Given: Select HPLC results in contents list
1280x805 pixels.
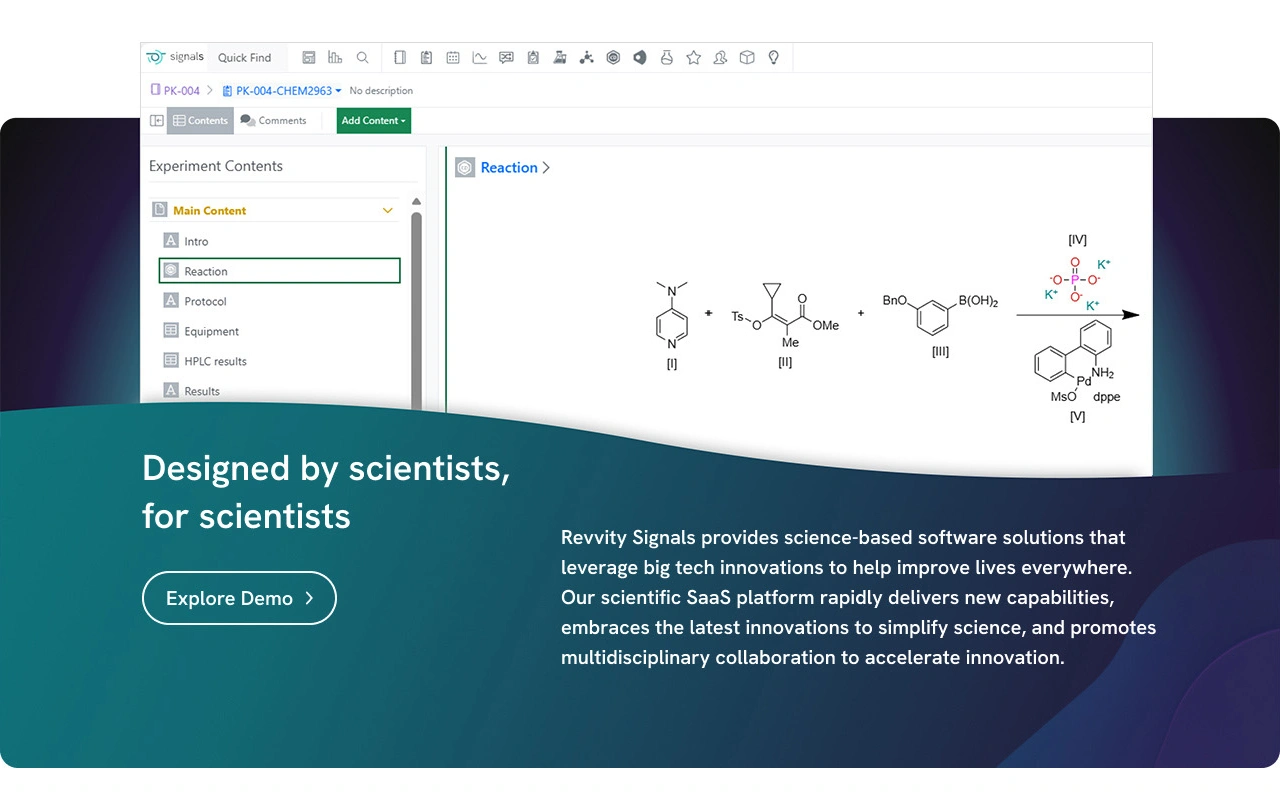Looking at the screenshot, I should pyautogui.click(x=215, y=361).
